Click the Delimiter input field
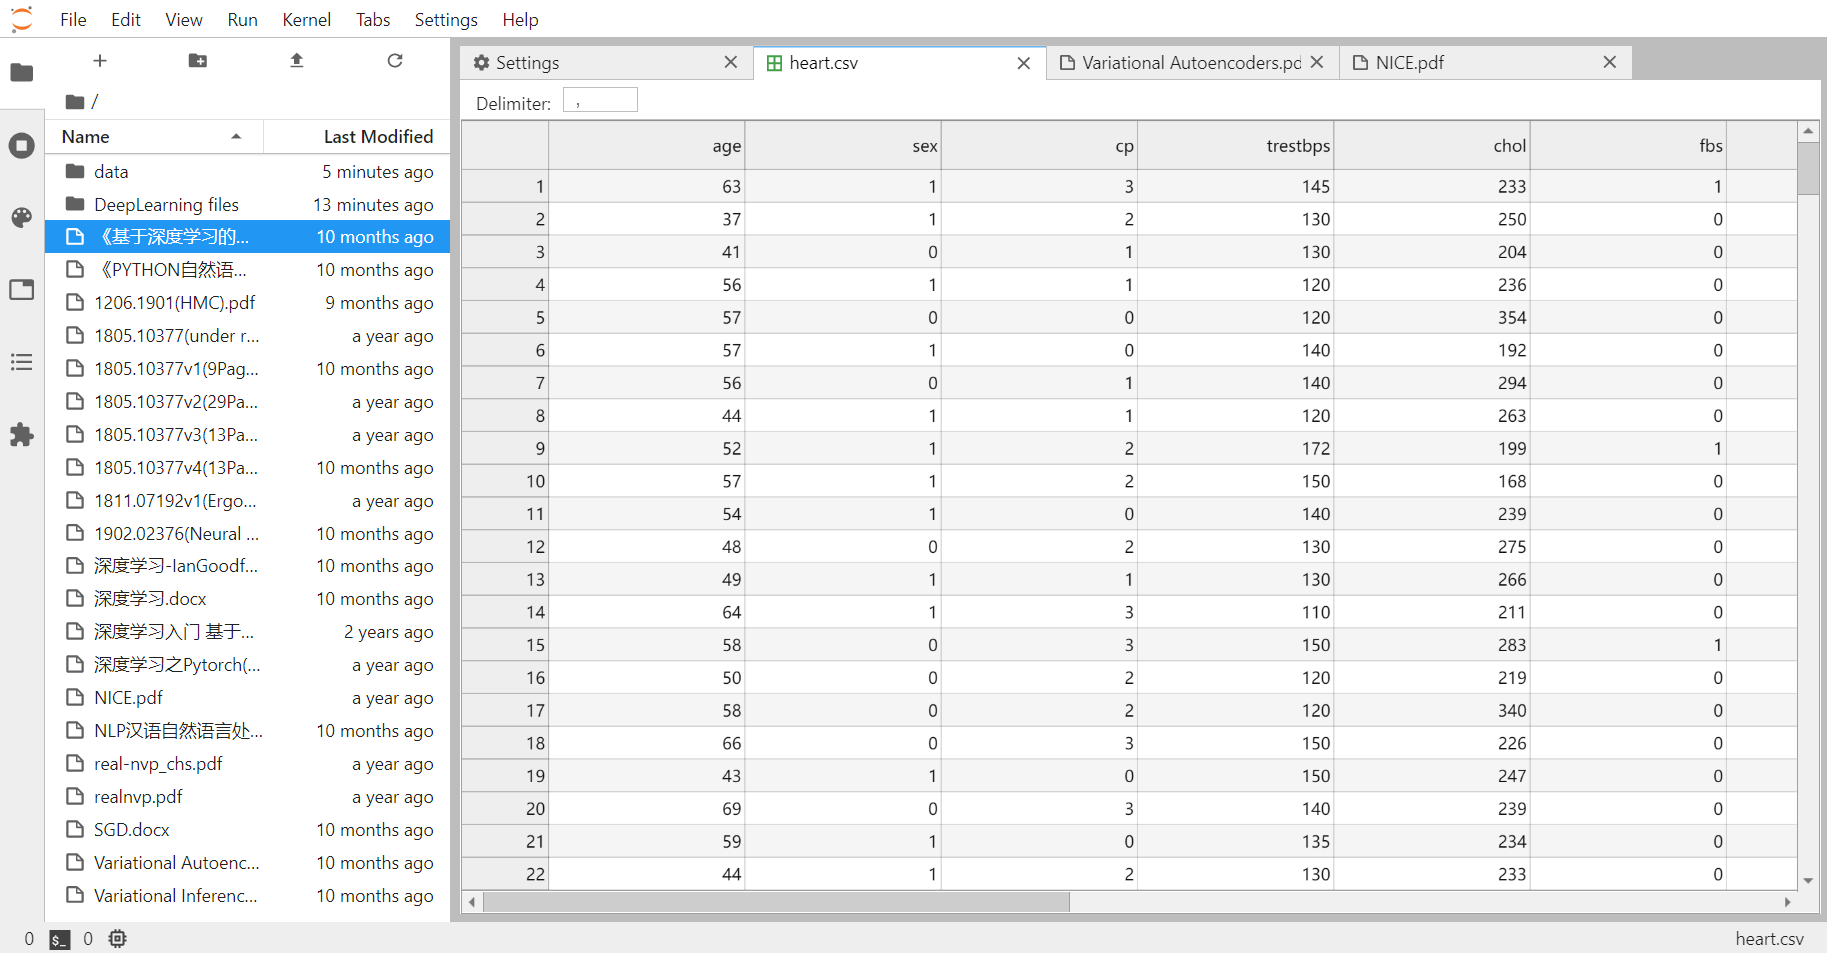Viewport: 1827px width, 953px height. pos(600,99)
